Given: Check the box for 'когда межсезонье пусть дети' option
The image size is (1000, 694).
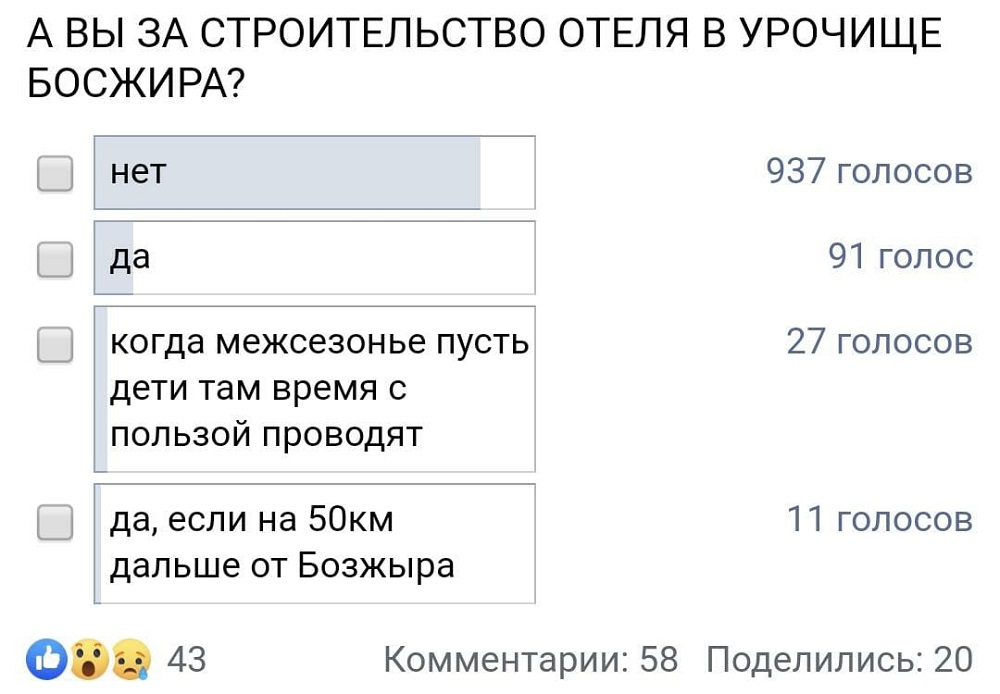Looking at the screenshot, I should 55,345.
